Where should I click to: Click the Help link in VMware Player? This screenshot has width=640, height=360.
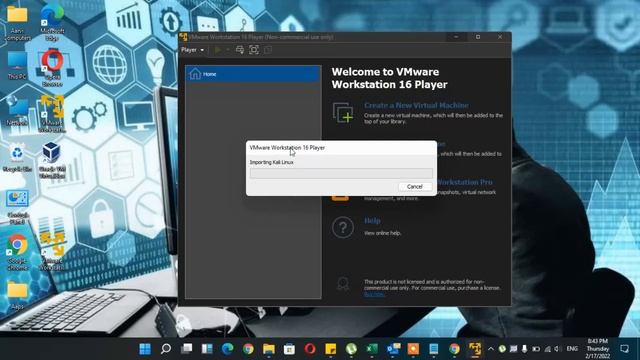click(x=372, y=221)
